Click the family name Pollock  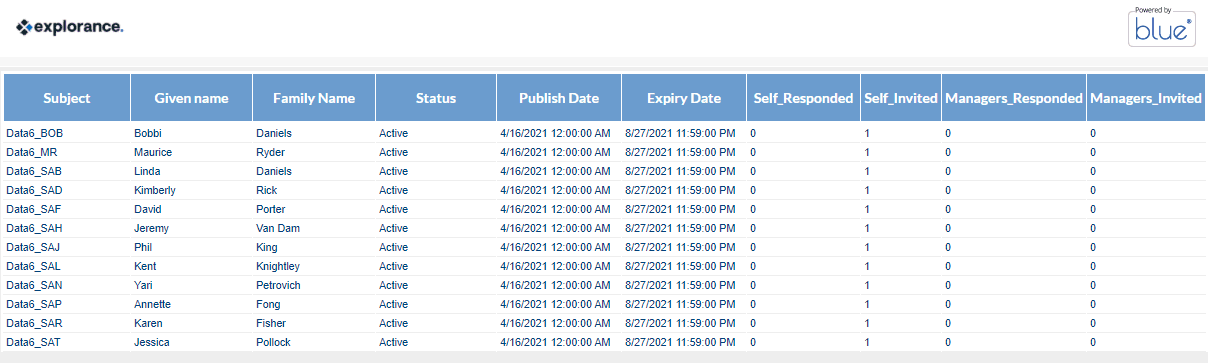(x=274, y=342)
